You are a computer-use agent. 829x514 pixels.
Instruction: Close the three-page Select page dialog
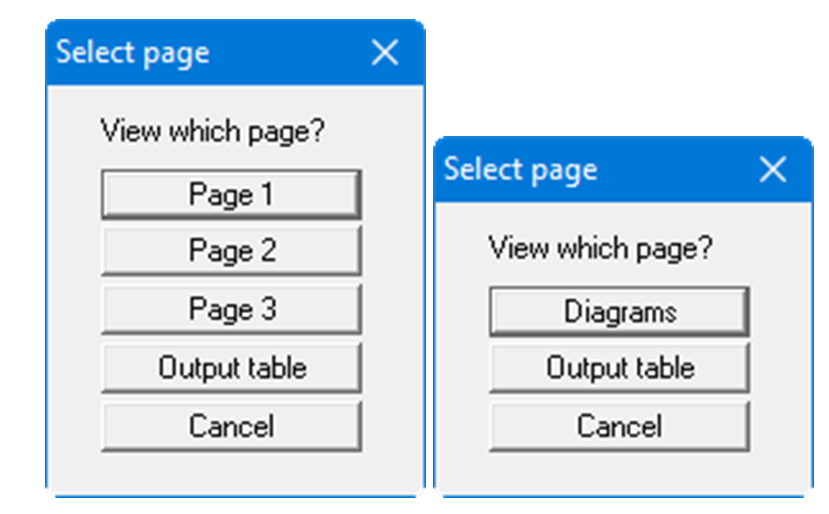coord(385,53)
